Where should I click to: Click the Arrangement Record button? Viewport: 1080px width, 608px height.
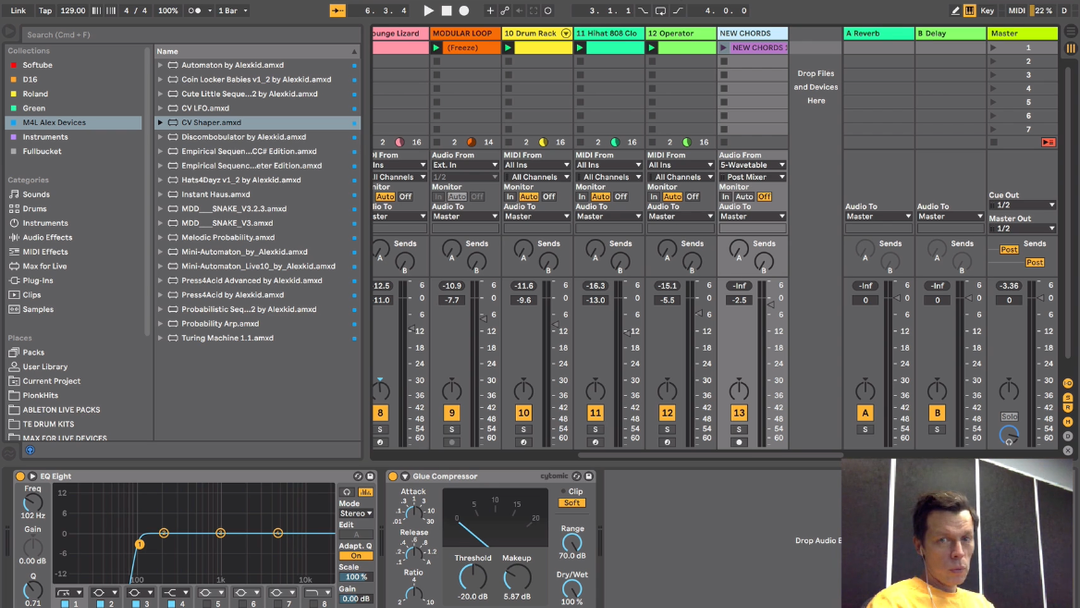coord(464,11)
